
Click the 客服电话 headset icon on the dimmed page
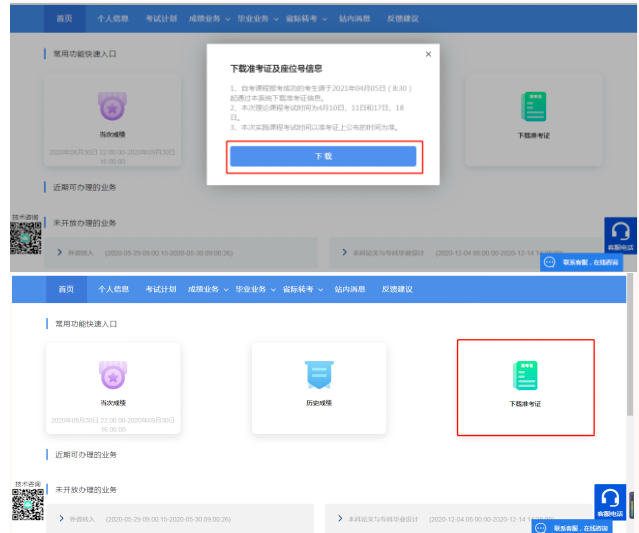tap(620, 236)
